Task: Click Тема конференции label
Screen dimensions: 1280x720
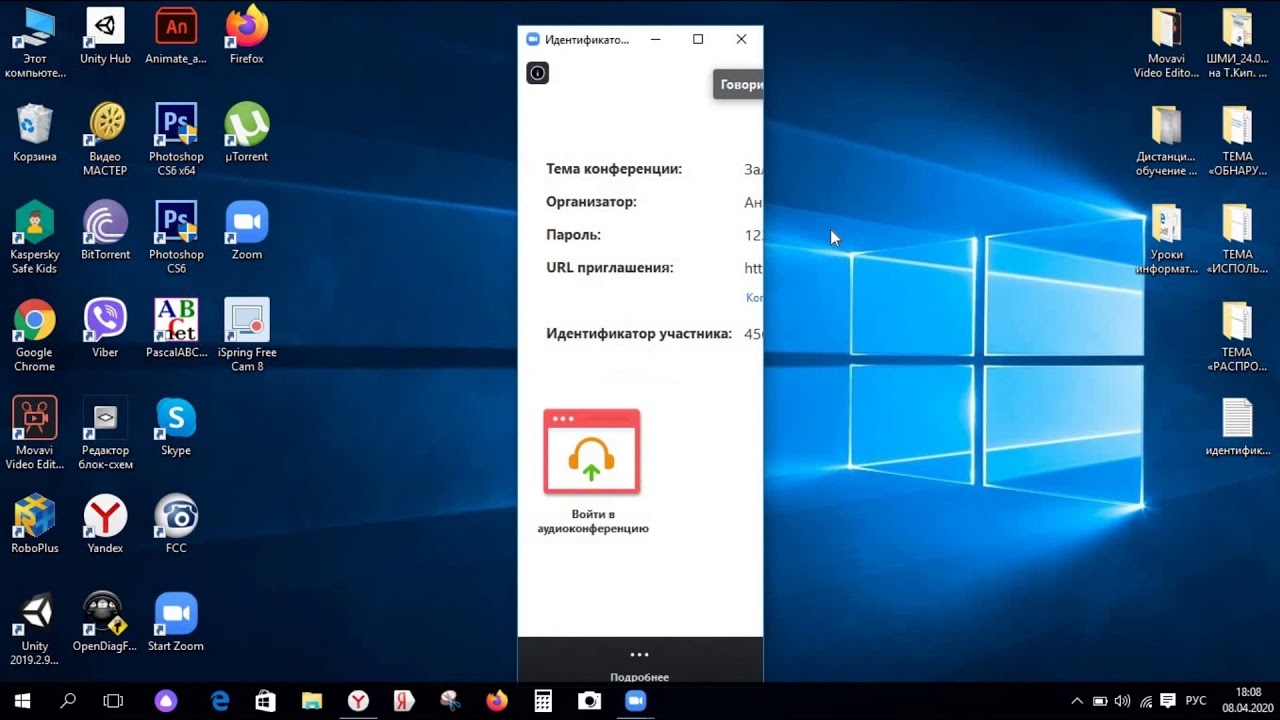Action: 614,169
